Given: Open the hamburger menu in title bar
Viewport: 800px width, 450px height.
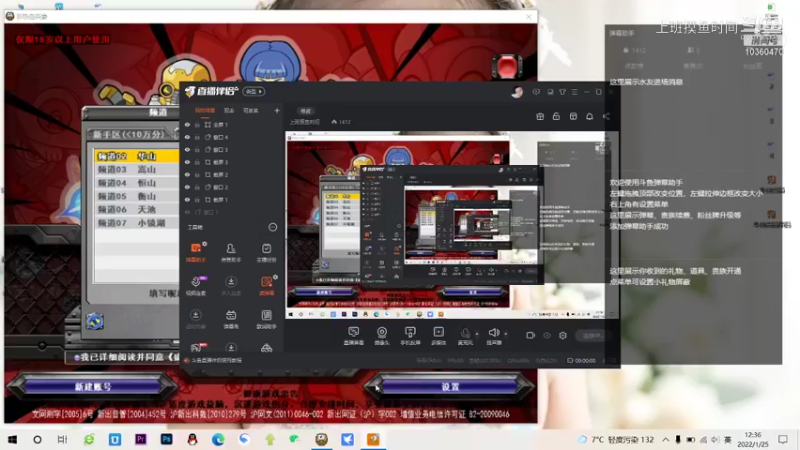Looking at the screenshot, I should [x=574, y=92].
